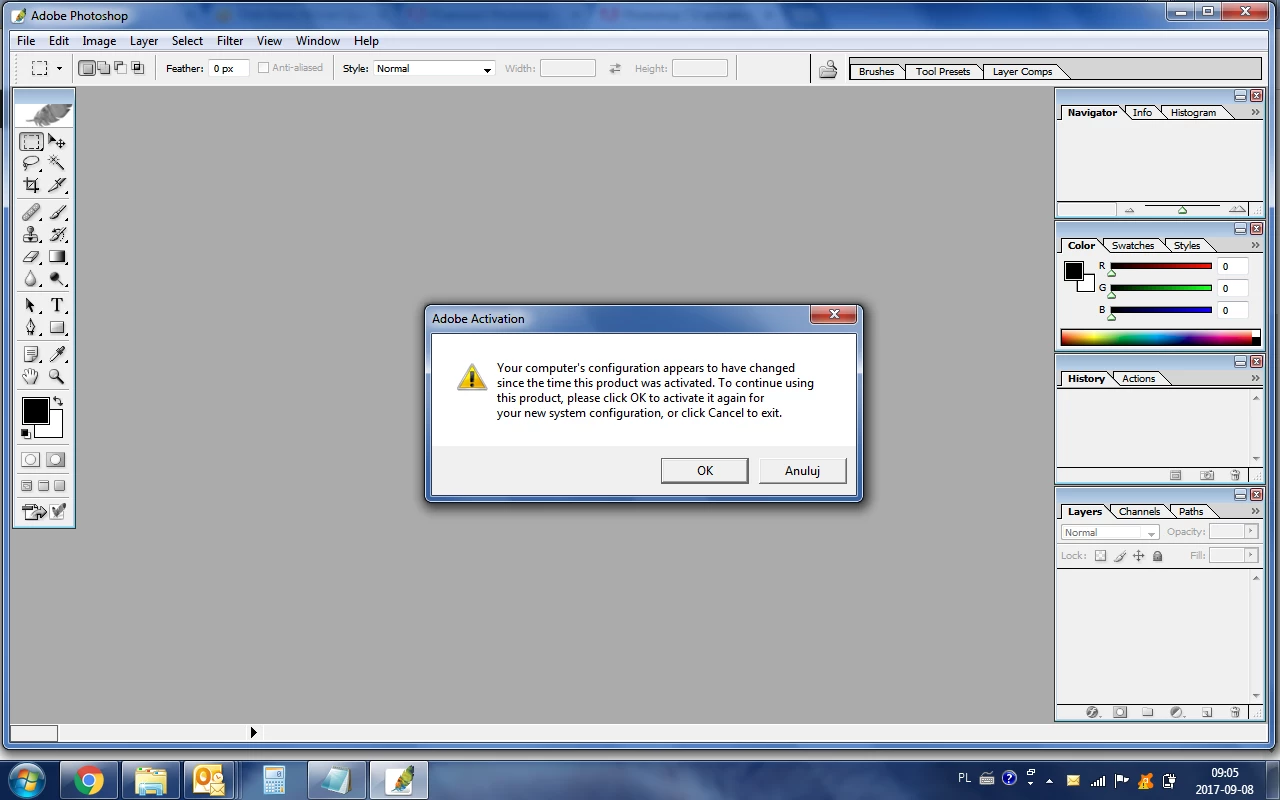Viewport: 1280px width, 800px height.
Task: Select the Eraser tool
Action: click(x=32, y=257)
